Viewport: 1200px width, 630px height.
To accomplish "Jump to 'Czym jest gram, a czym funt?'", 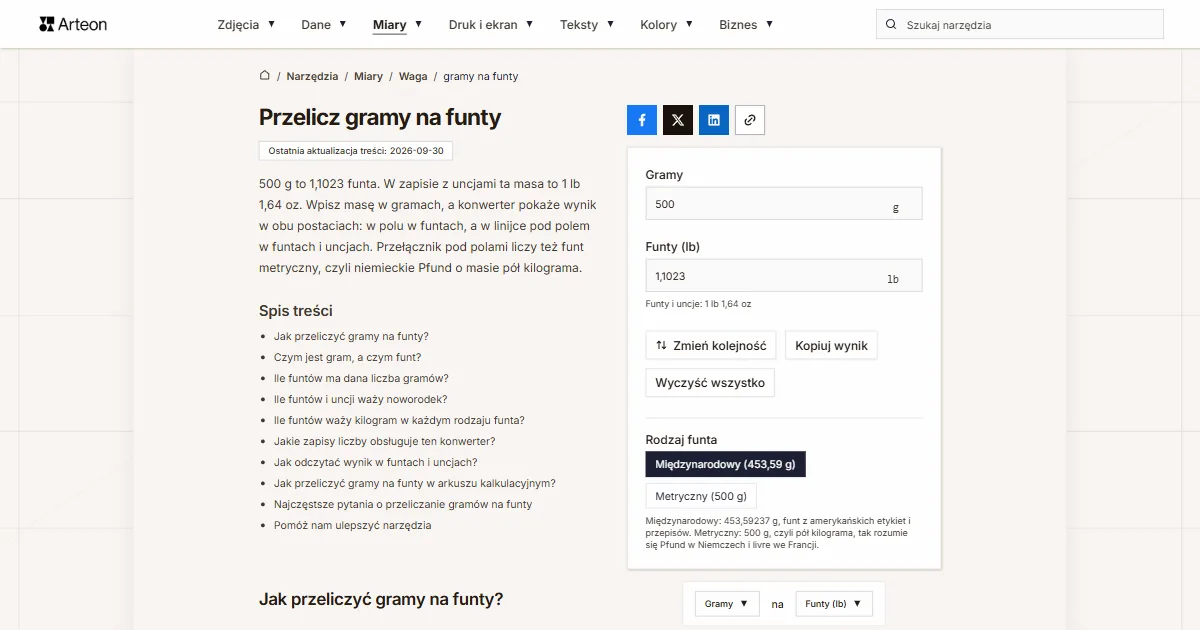I will pos(348,358).
